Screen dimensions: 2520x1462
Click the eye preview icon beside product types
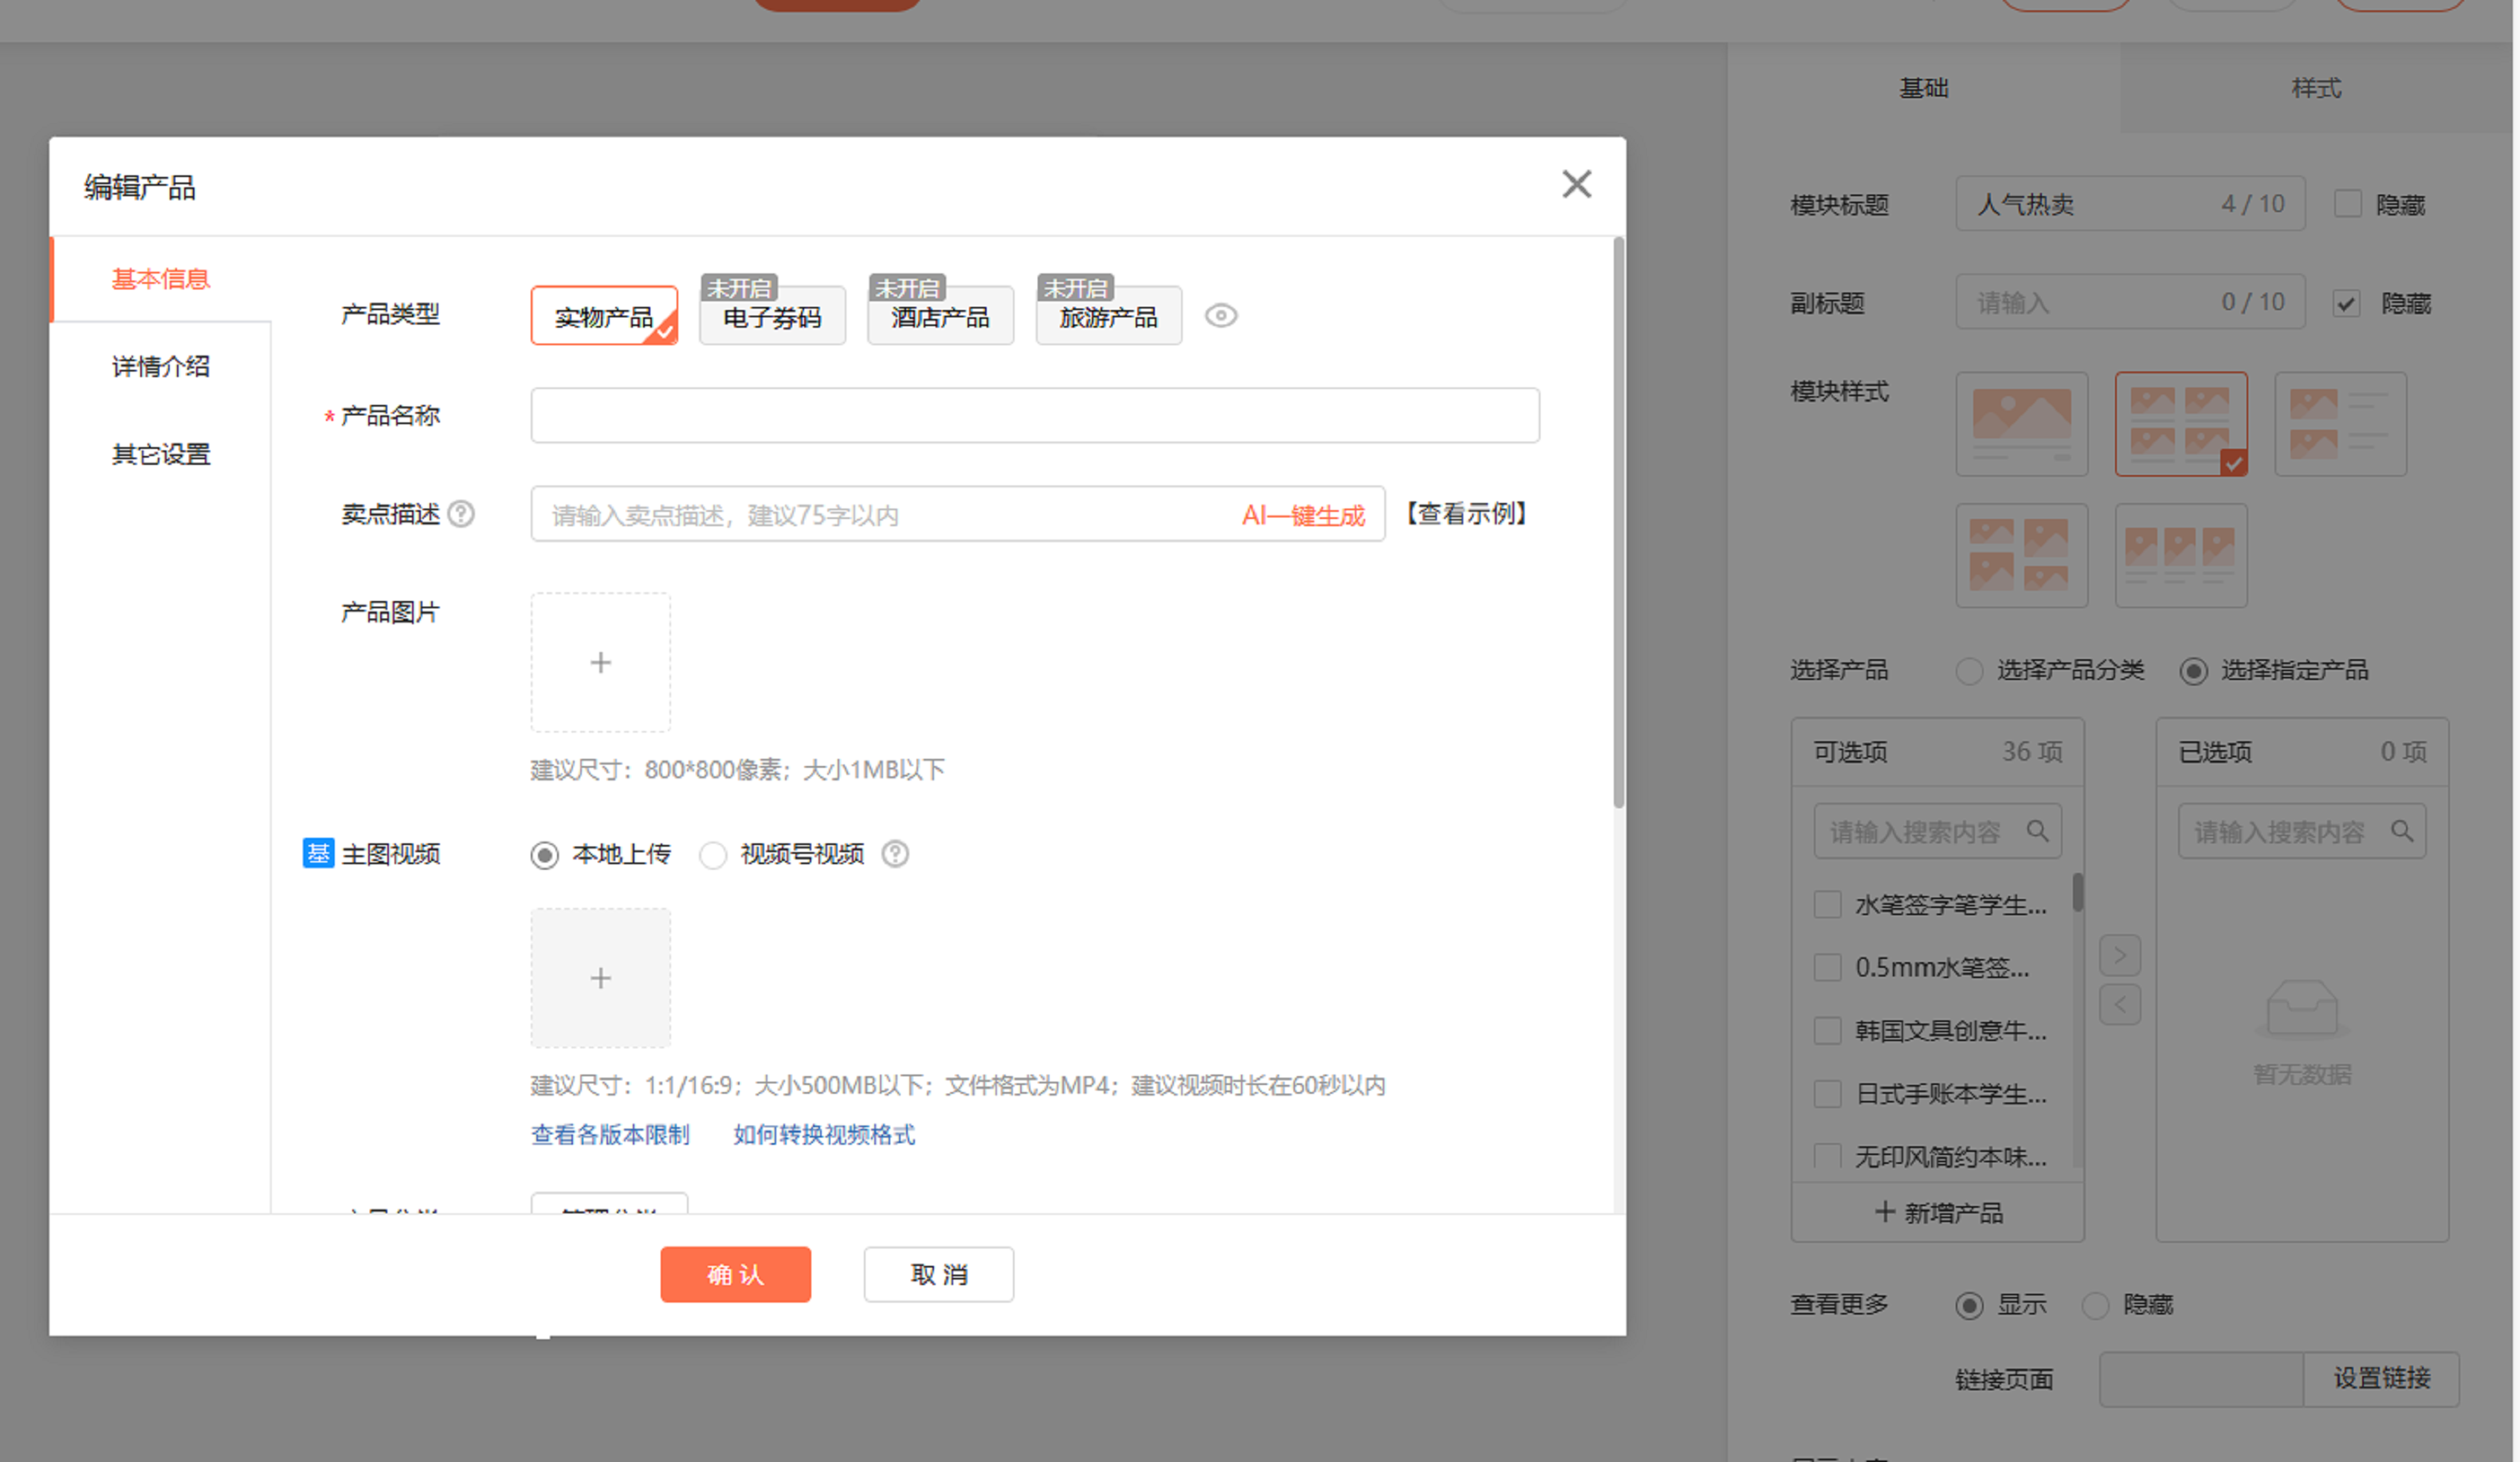[1220, 316]
